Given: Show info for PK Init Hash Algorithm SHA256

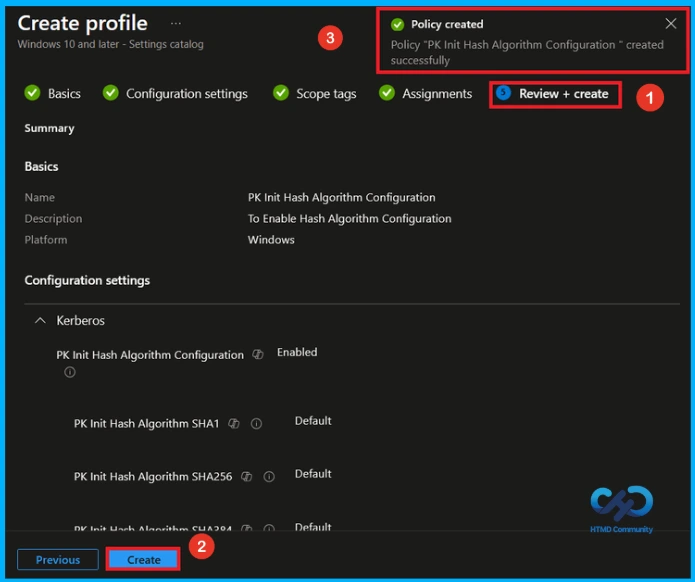Looking at the screenshot, I should [x=269, y=477].
